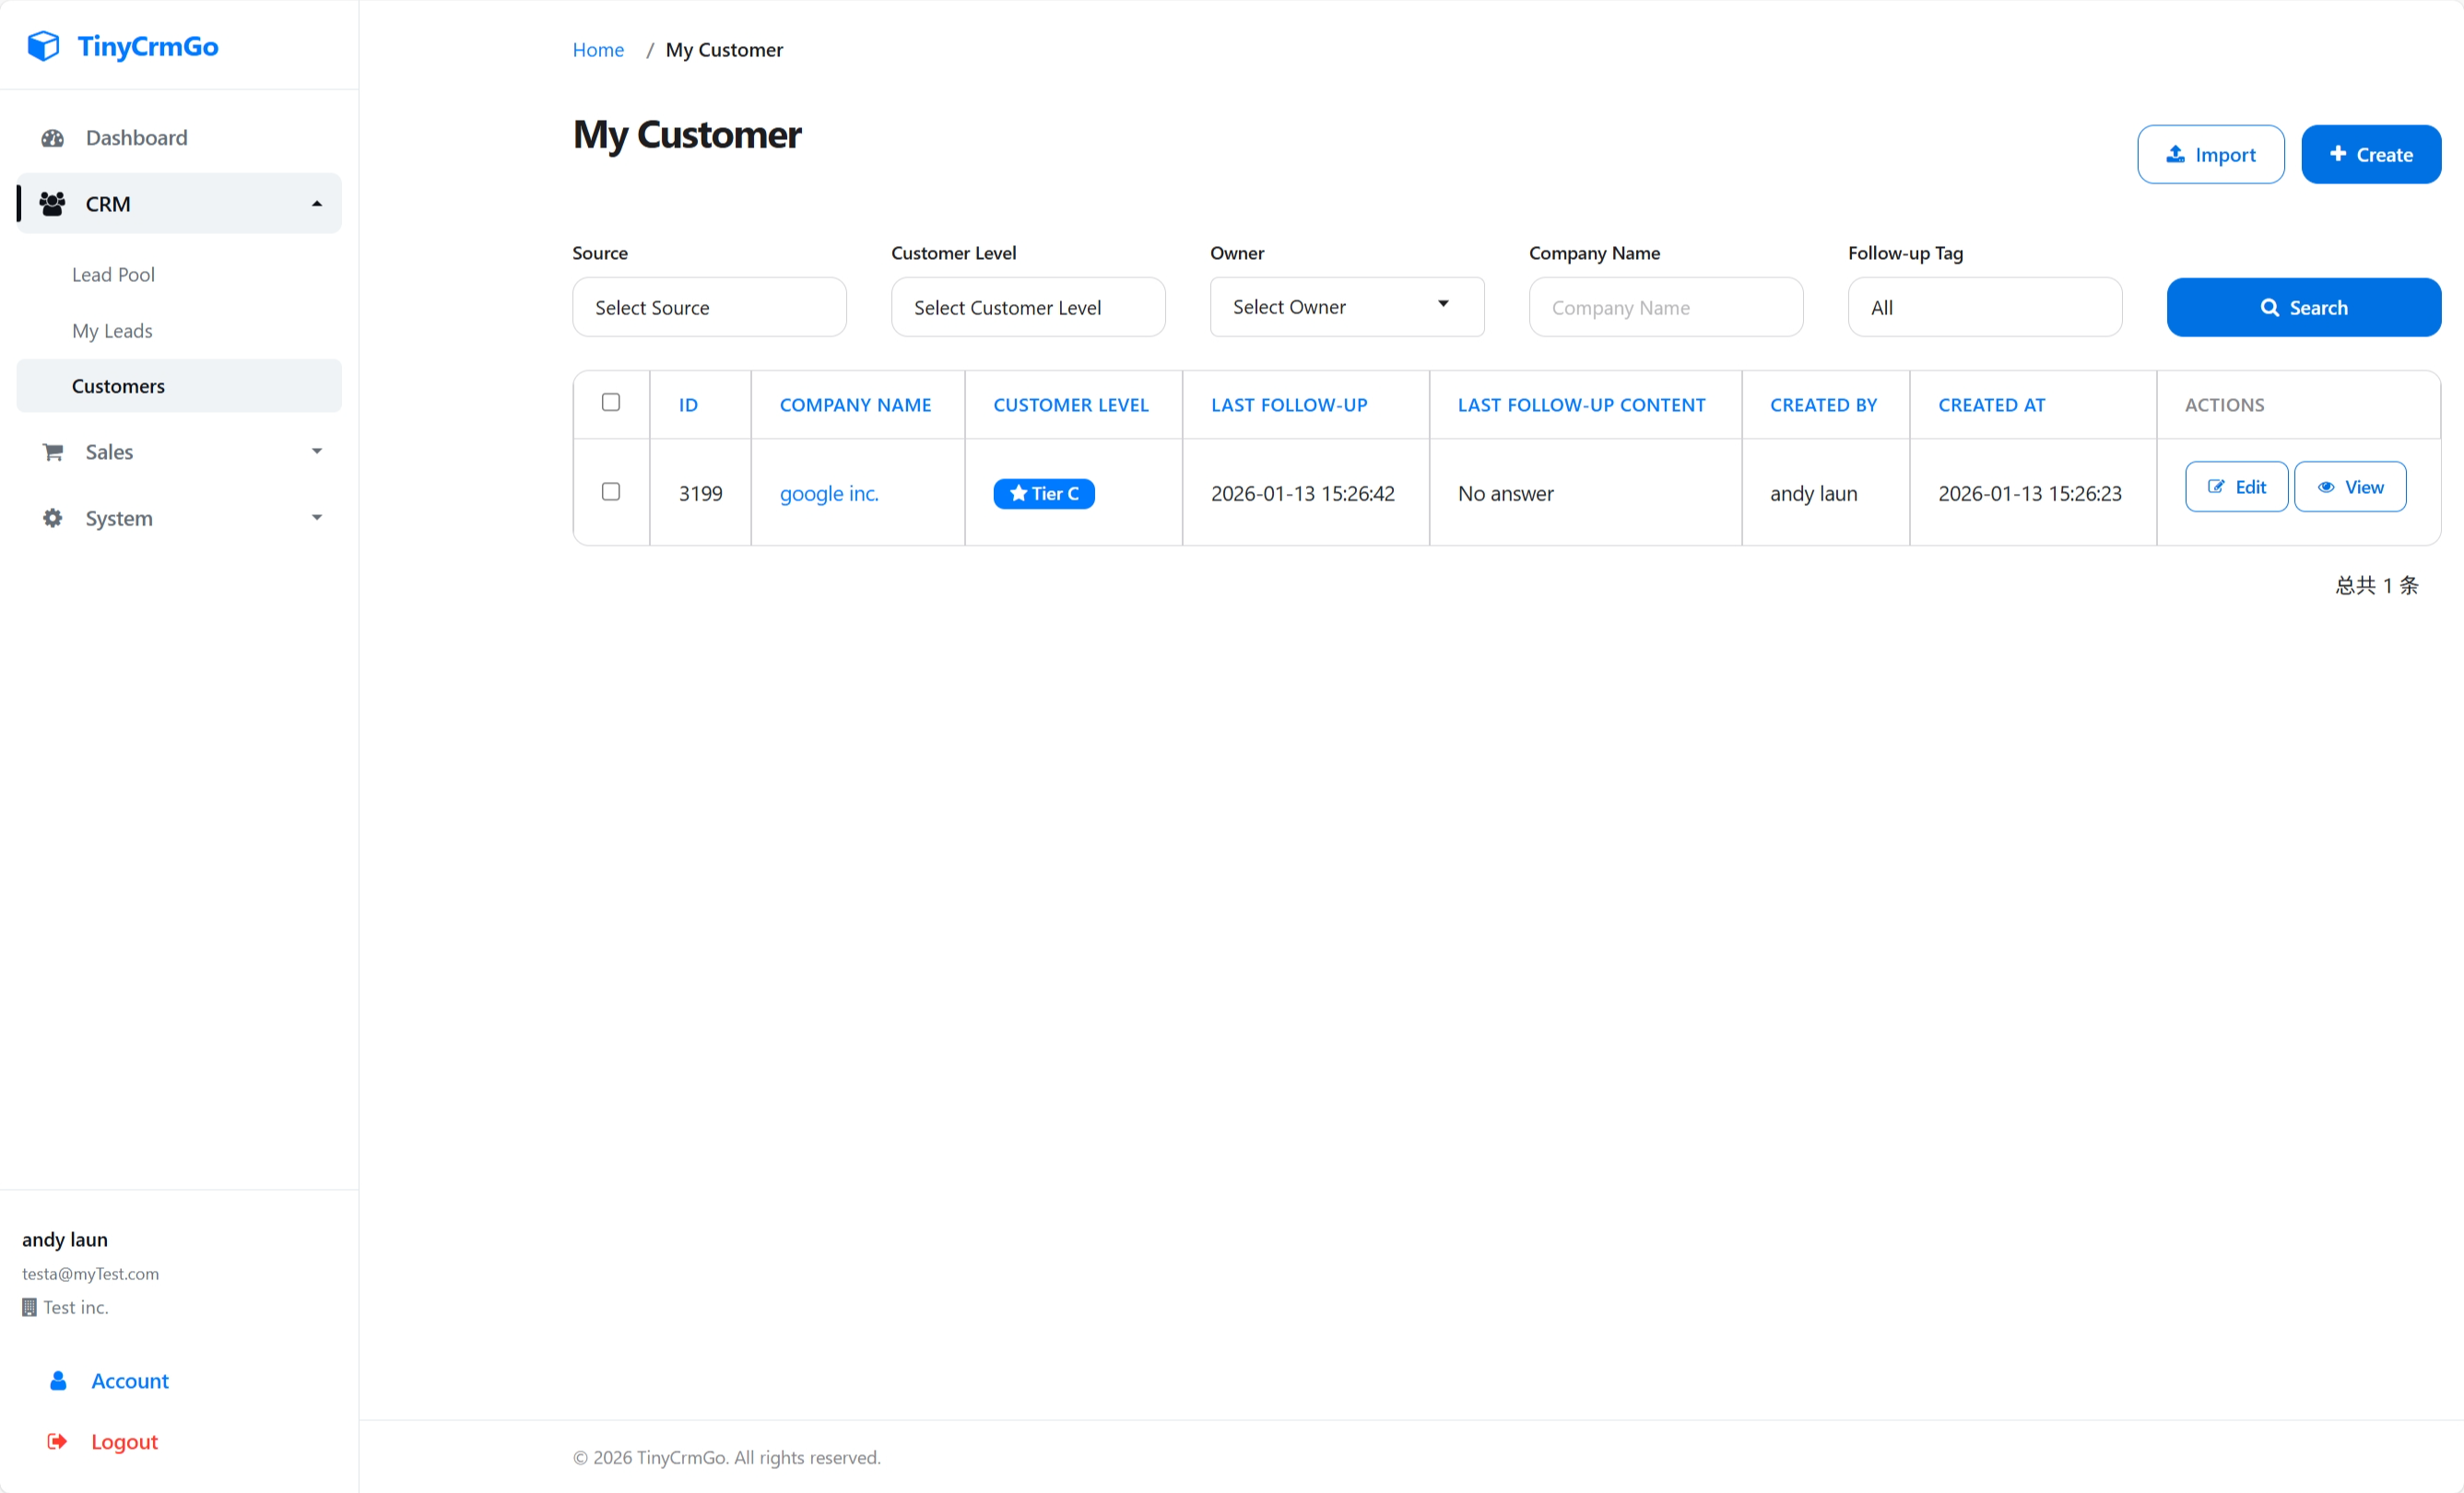Toggle the Tier C badge on google inc.

[1043, 493]
